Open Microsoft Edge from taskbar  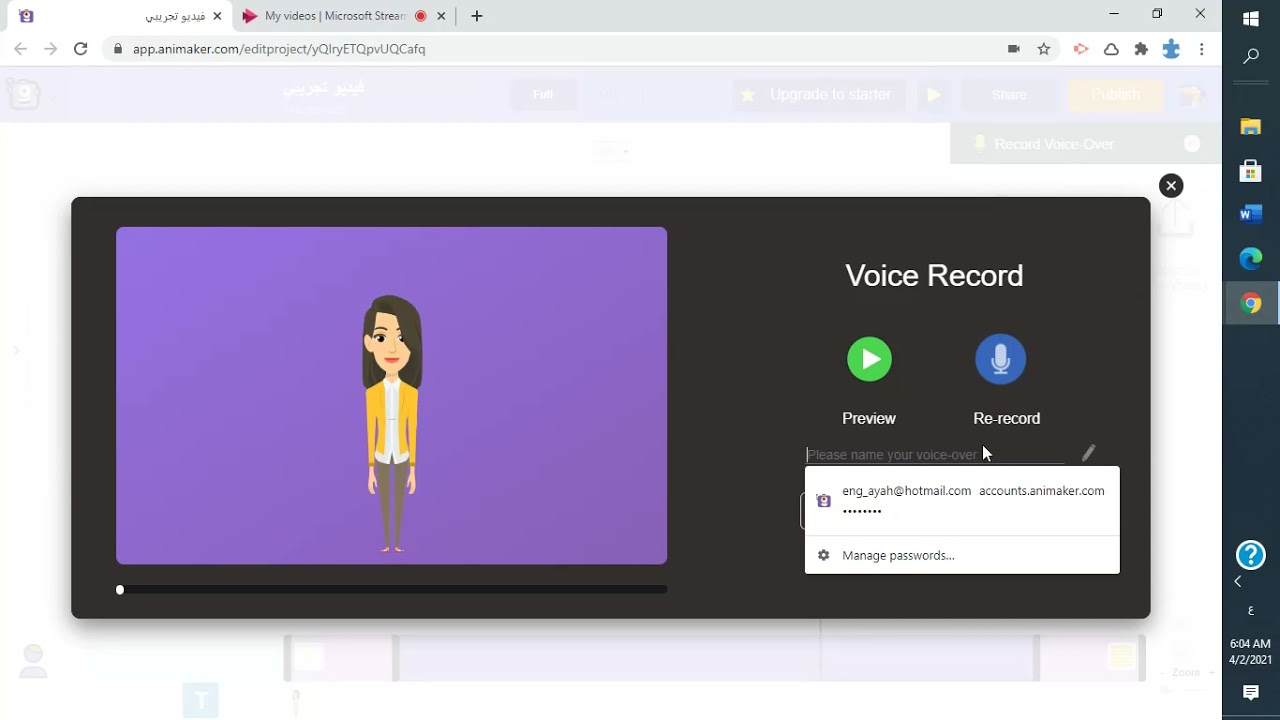pyautogui.click(x=1251, y=259)
